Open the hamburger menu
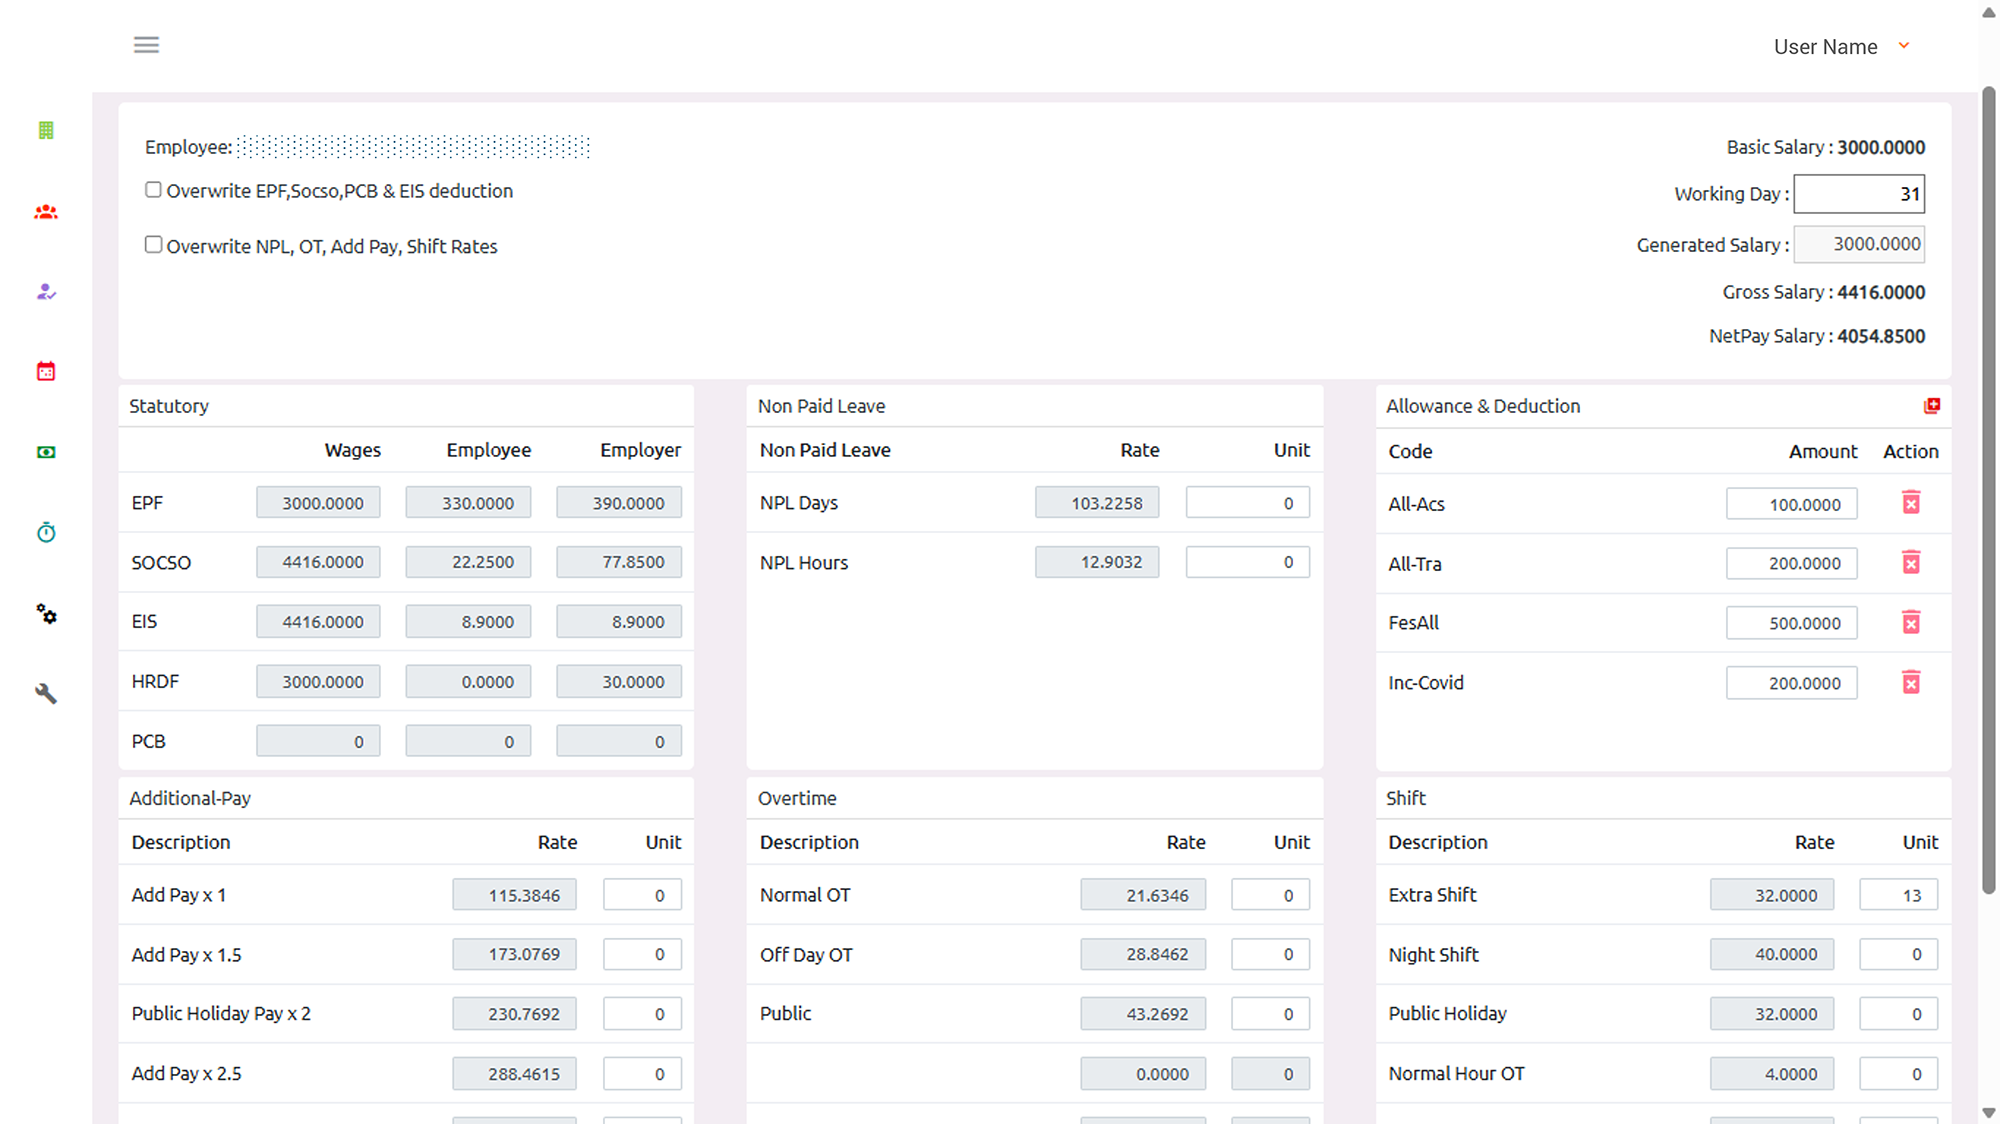The height and width of the screenshot is (1124, 2000). click(x=146, y=45)
